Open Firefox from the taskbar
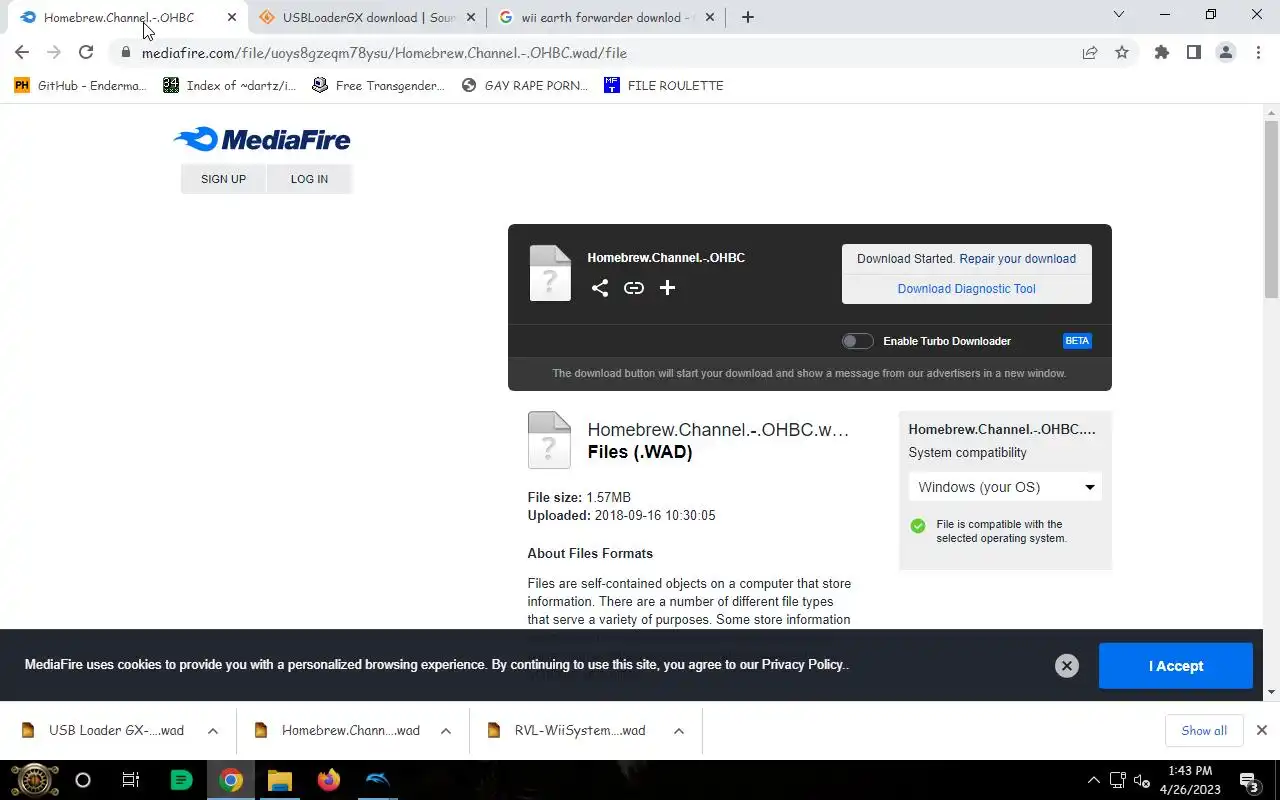 coord(328,780)
